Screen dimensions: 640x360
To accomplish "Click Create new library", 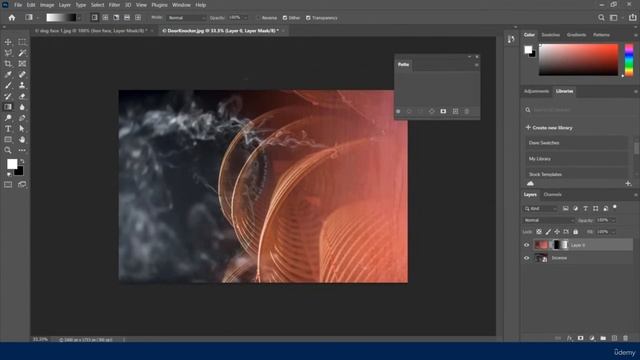I will click(x=549, y=128).
